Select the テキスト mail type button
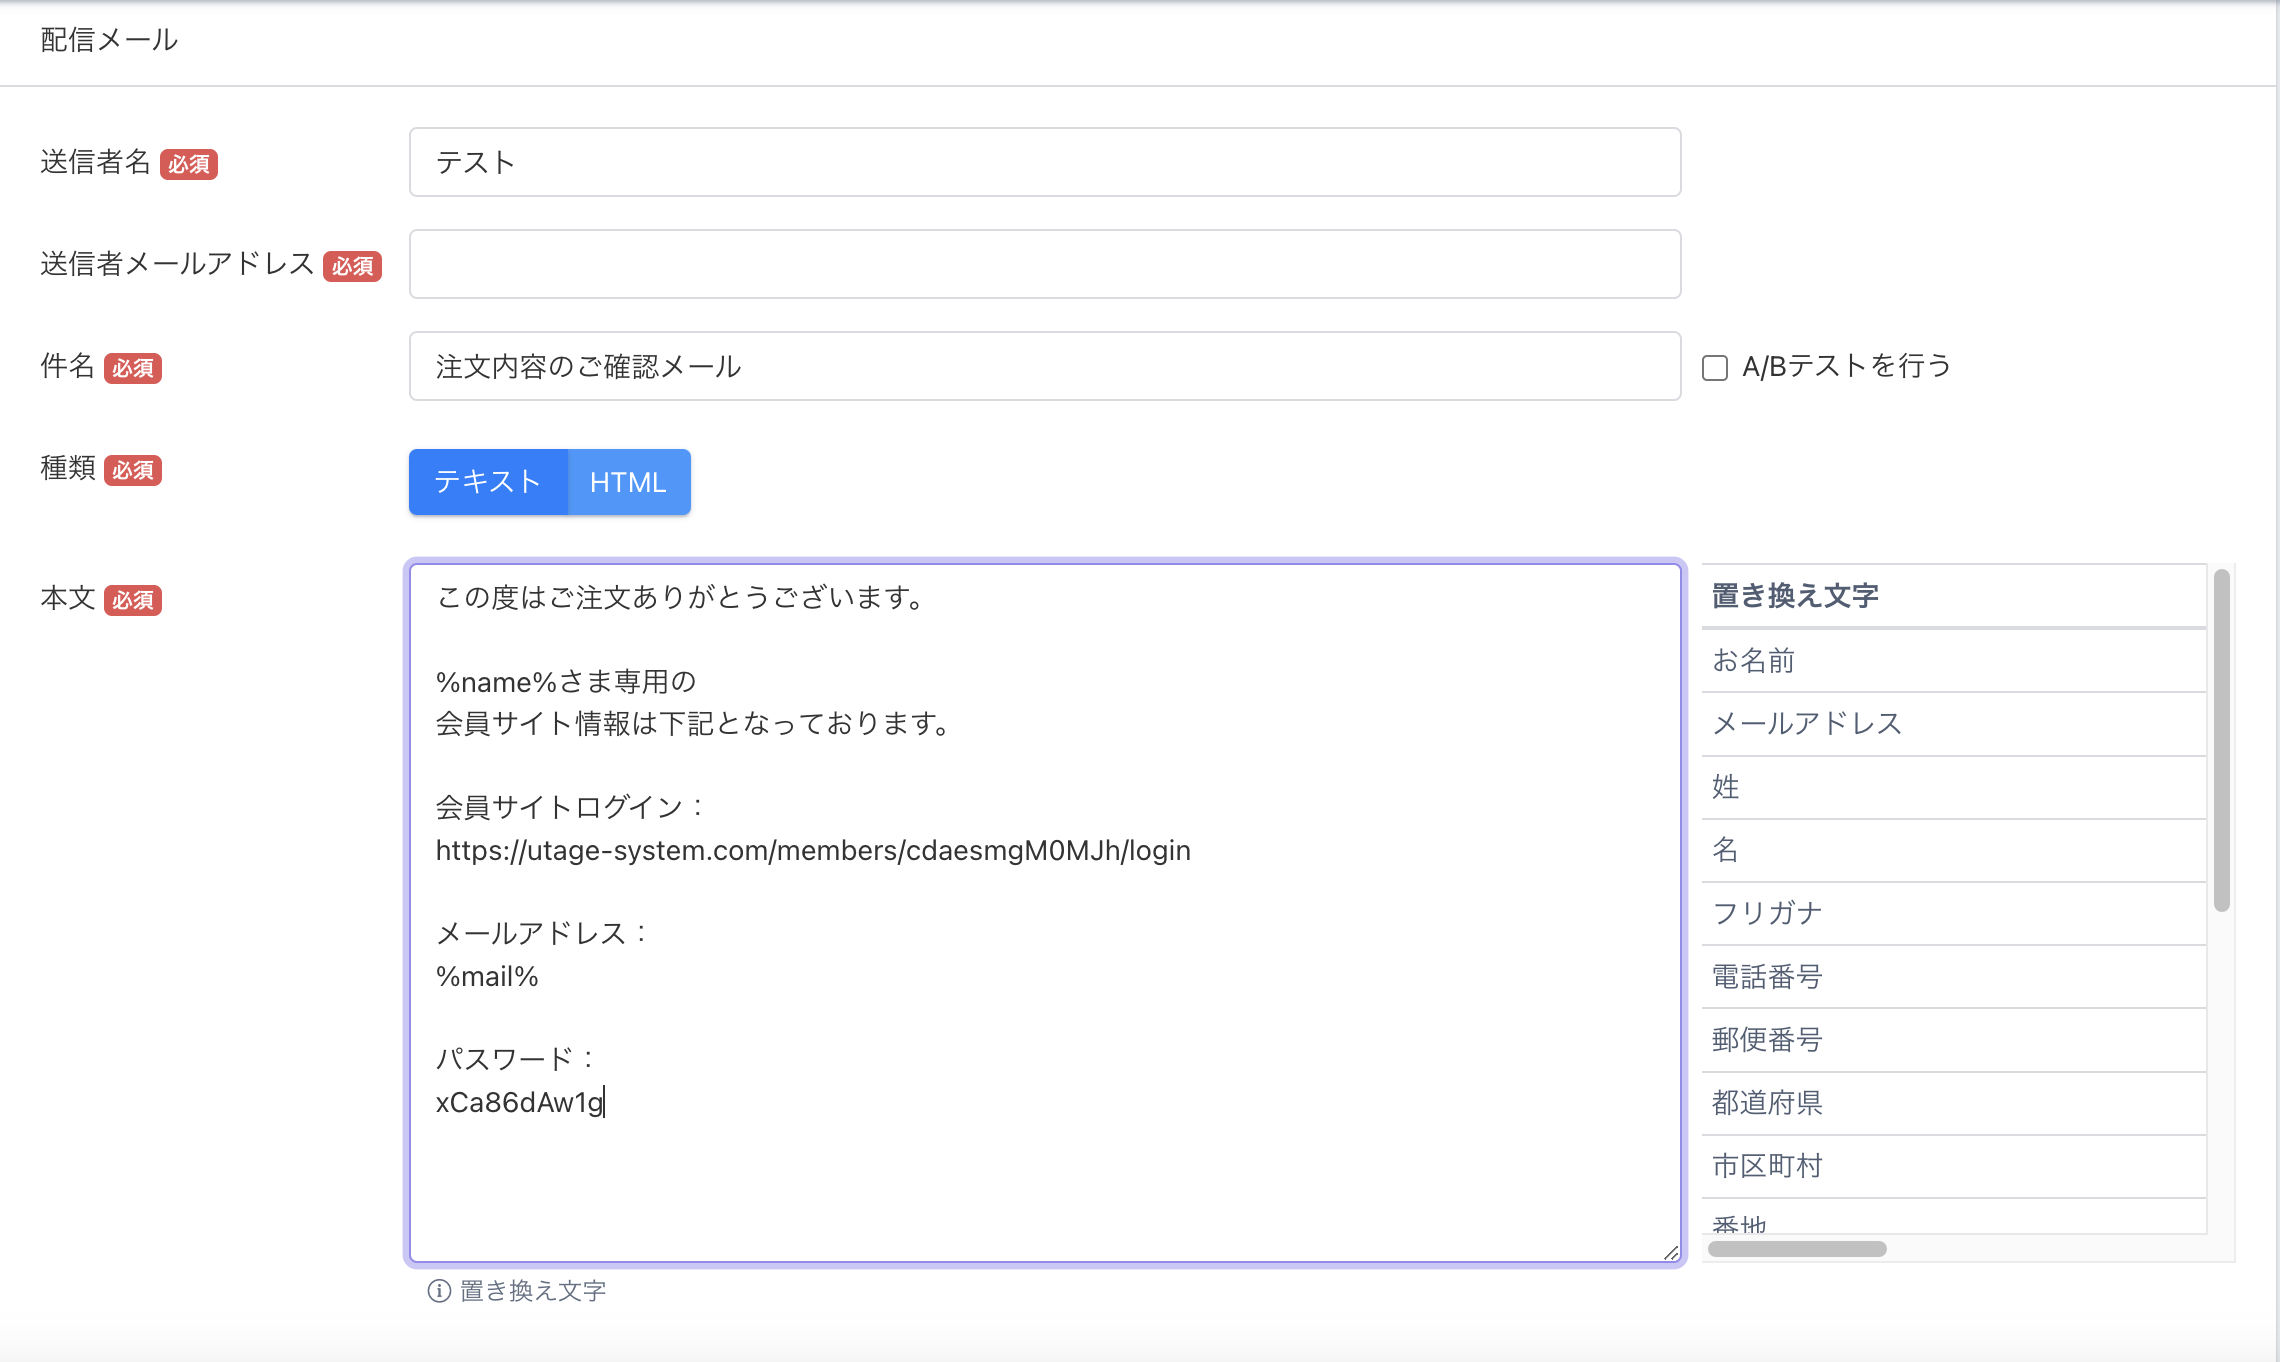The width and height of the screenshot is (2280, 1362). point(488,482)
